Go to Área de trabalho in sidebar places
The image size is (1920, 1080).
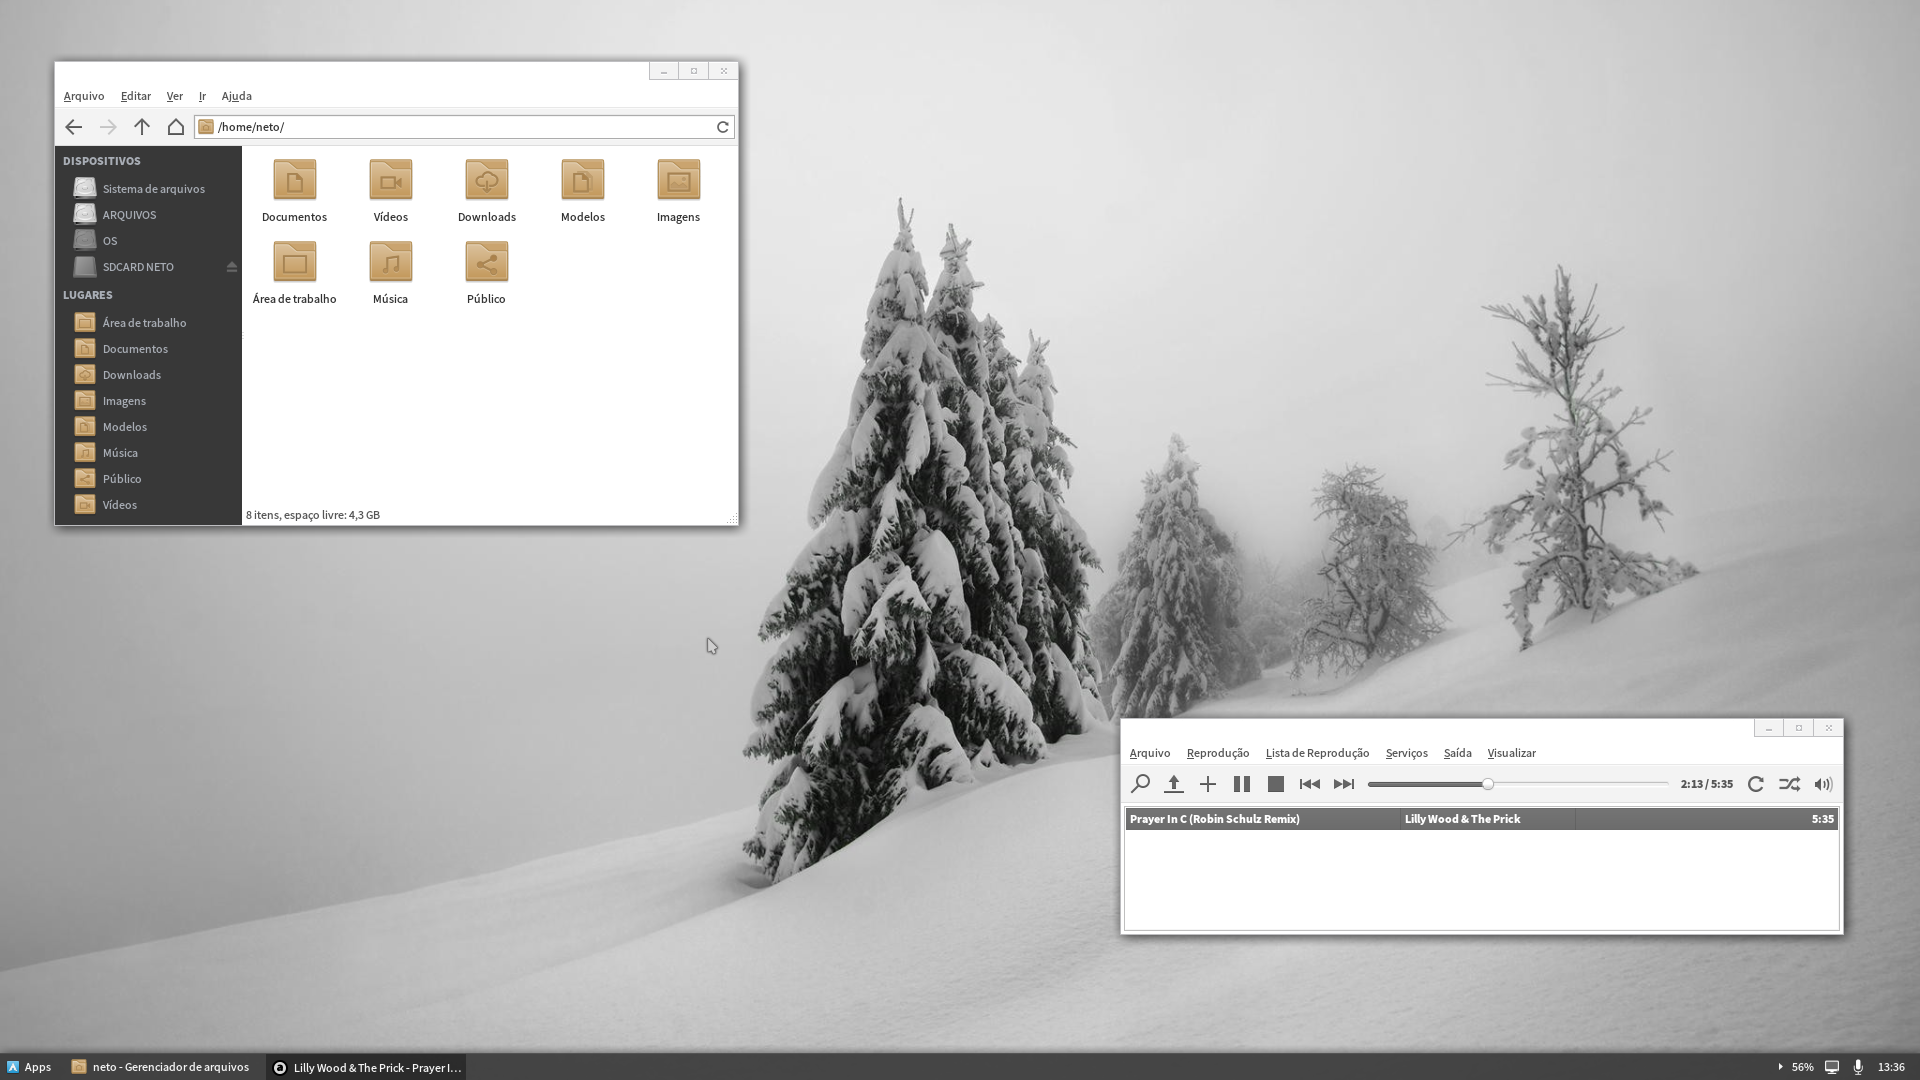pos(148,323)
